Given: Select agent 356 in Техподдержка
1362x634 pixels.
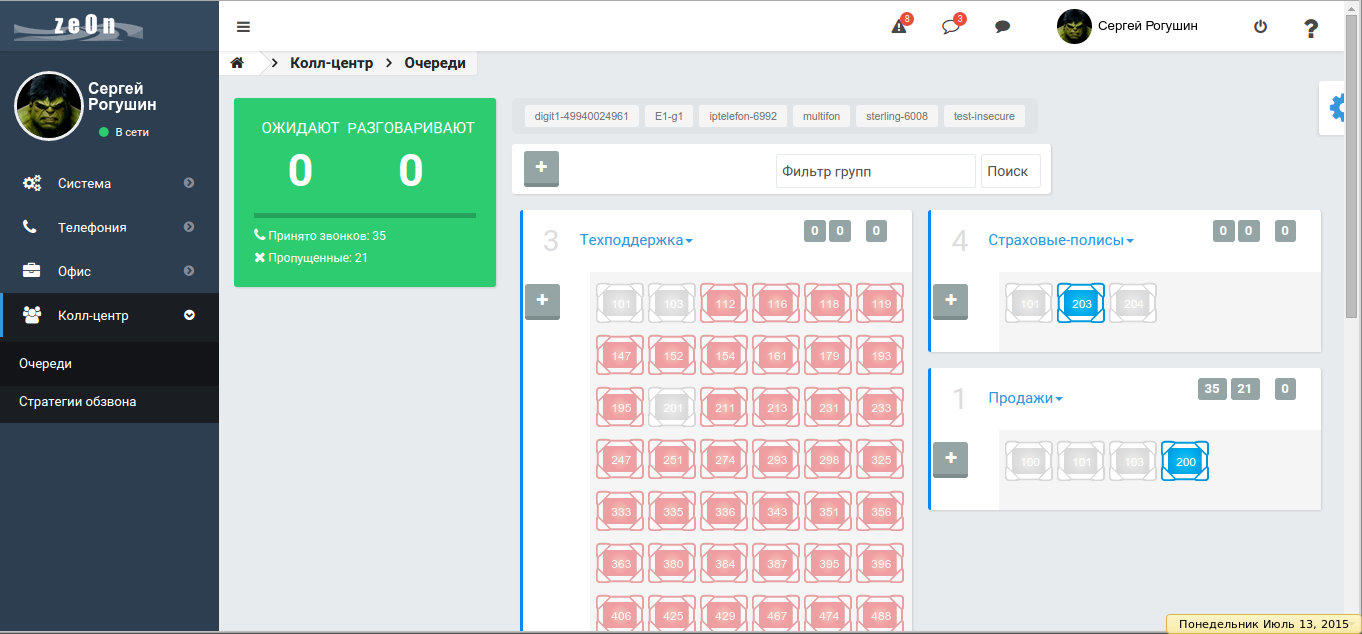Looking at the screenshot, I should pyautogui.click(x=881, y=511).
